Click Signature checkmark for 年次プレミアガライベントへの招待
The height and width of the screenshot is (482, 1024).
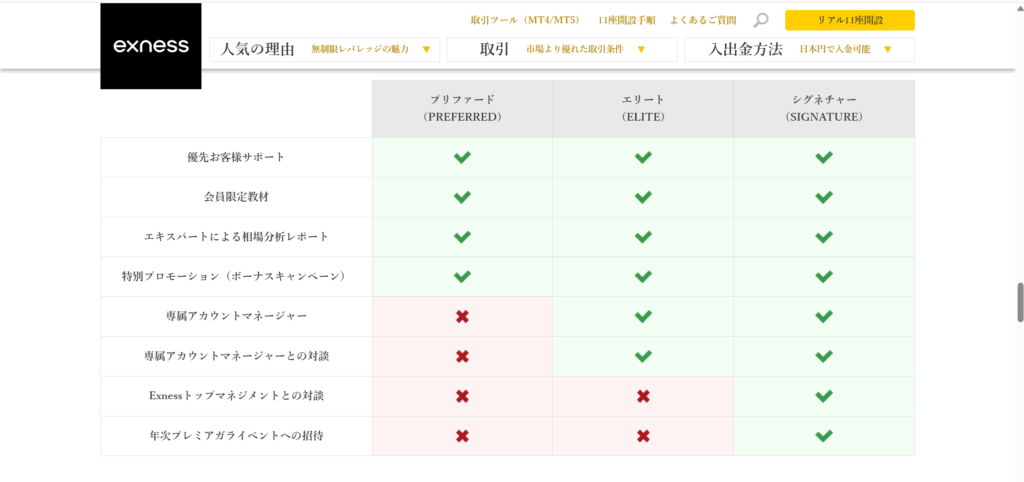click(823, 436)
